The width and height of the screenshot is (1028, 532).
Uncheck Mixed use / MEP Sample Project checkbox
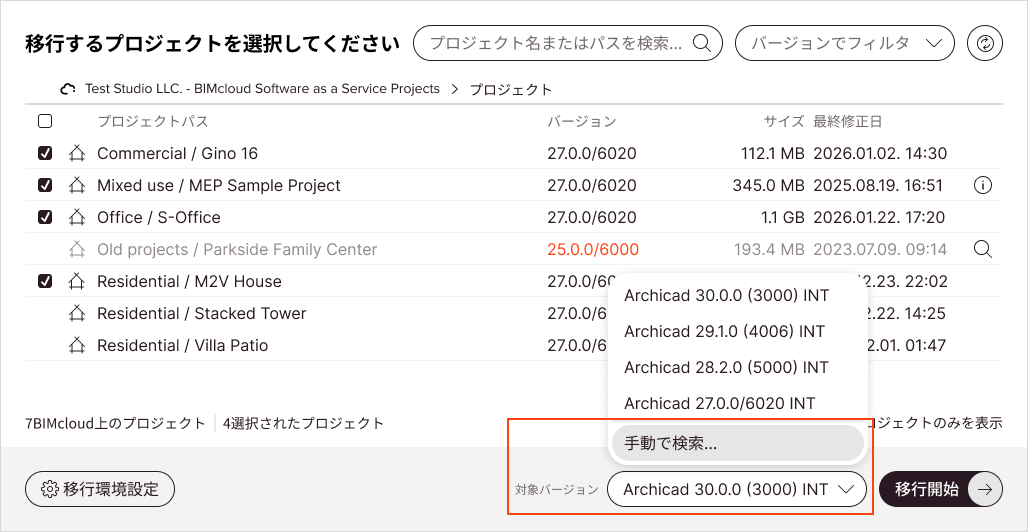(45, 186)
